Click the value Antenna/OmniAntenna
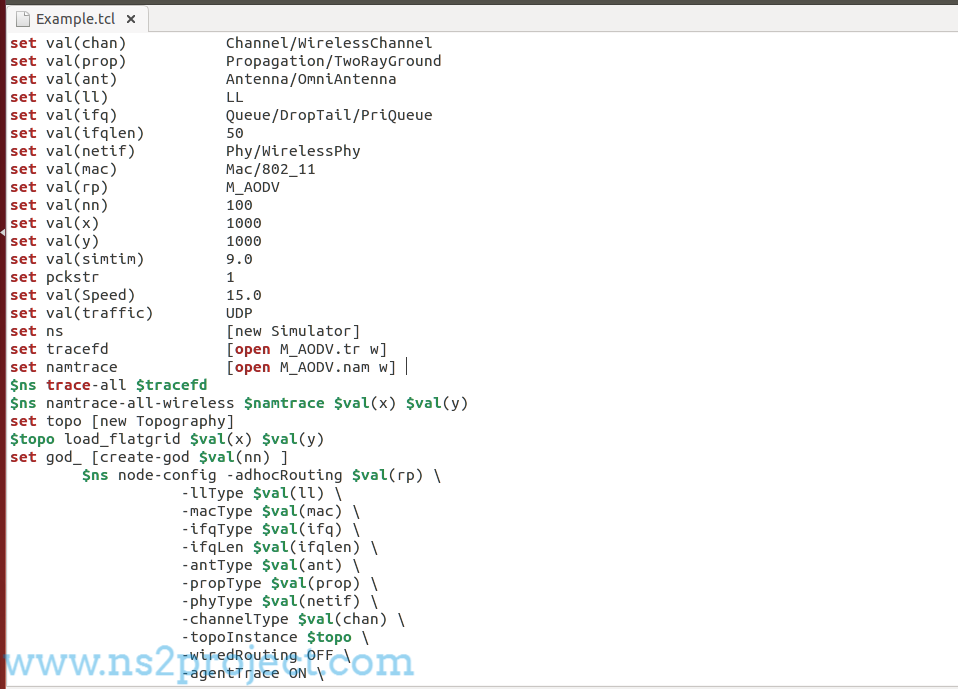This screenshot has width=958, height=689. [x=311, y=79]
